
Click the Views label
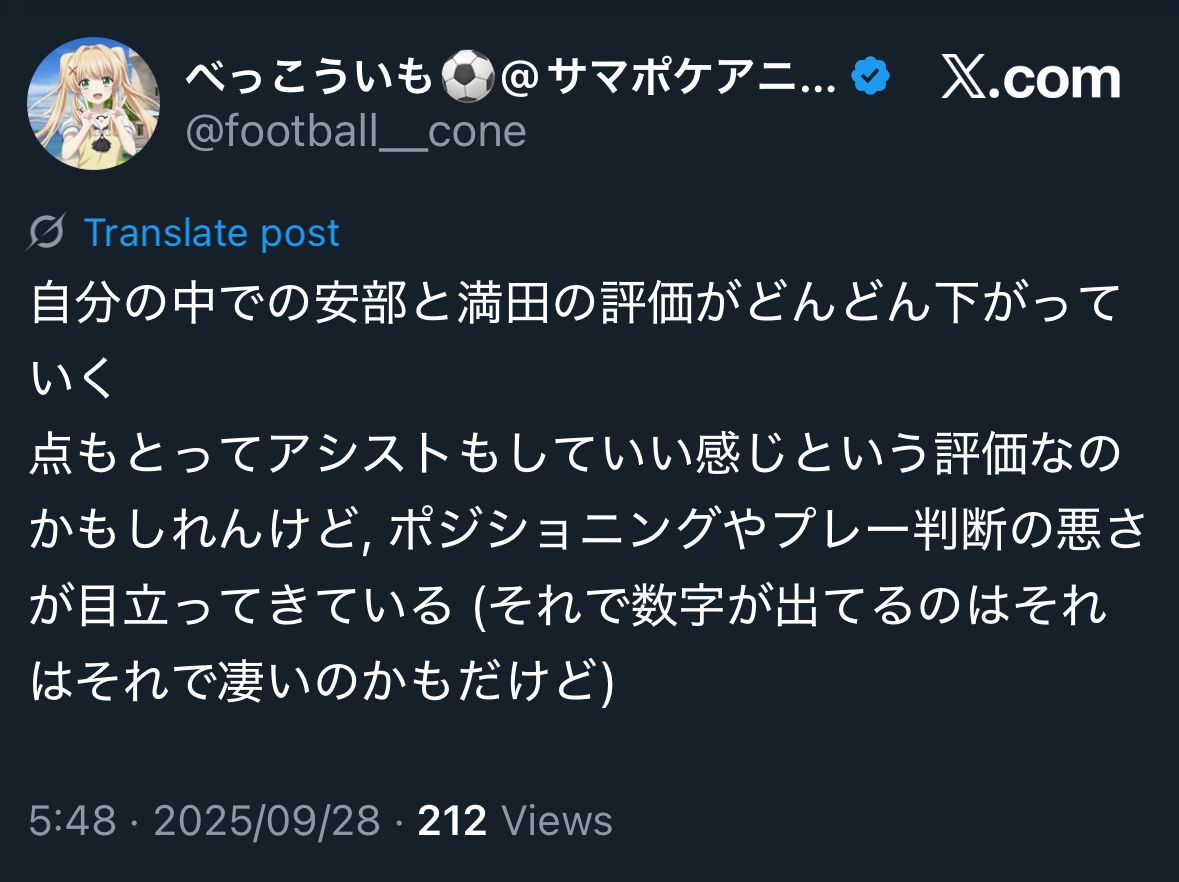click(557, 821)
